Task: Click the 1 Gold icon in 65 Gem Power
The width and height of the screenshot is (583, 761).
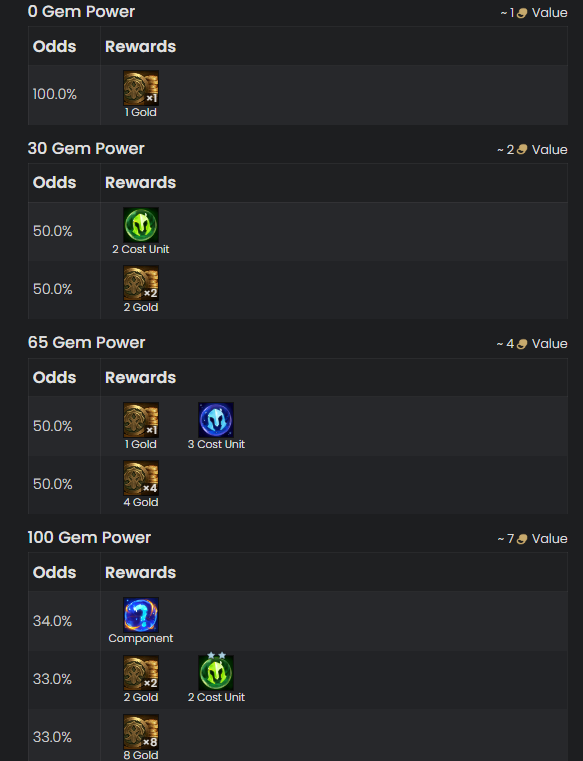Action: 141,420
